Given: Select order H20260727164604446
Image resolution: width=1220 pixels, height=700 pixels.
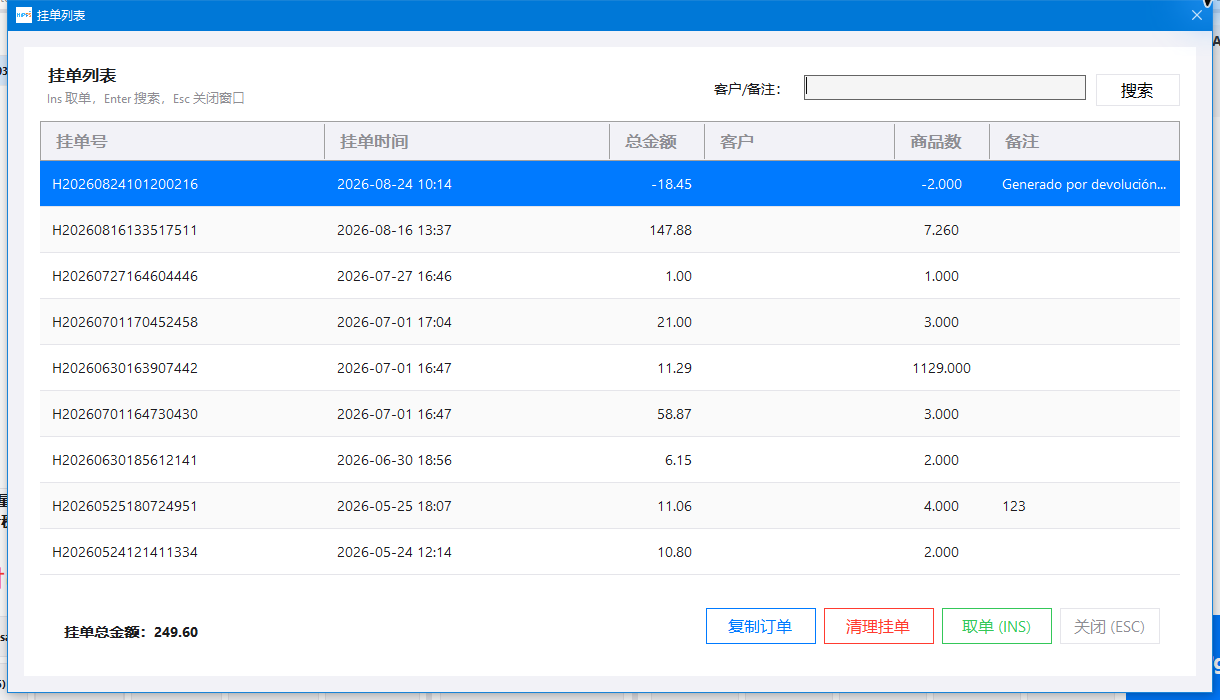Looking at the screenshot, I should [x=610, y=276].
